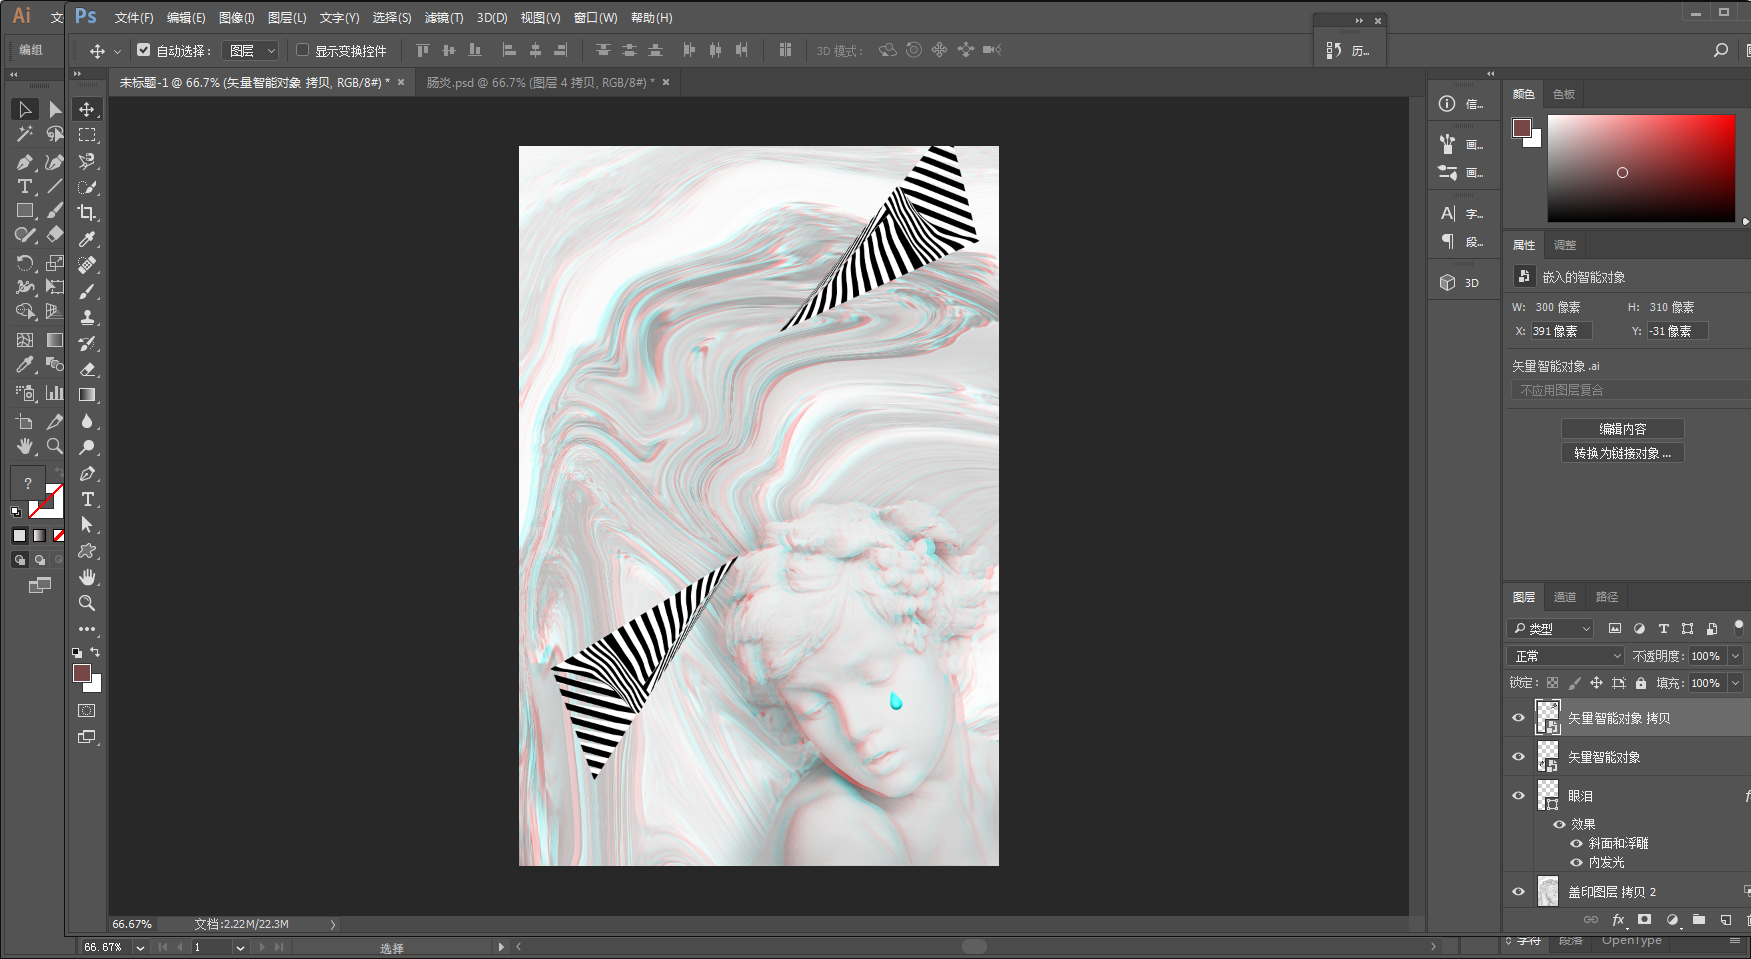
Task: Switch to the 通道 tab
Action: click(x=1565, y=597)
